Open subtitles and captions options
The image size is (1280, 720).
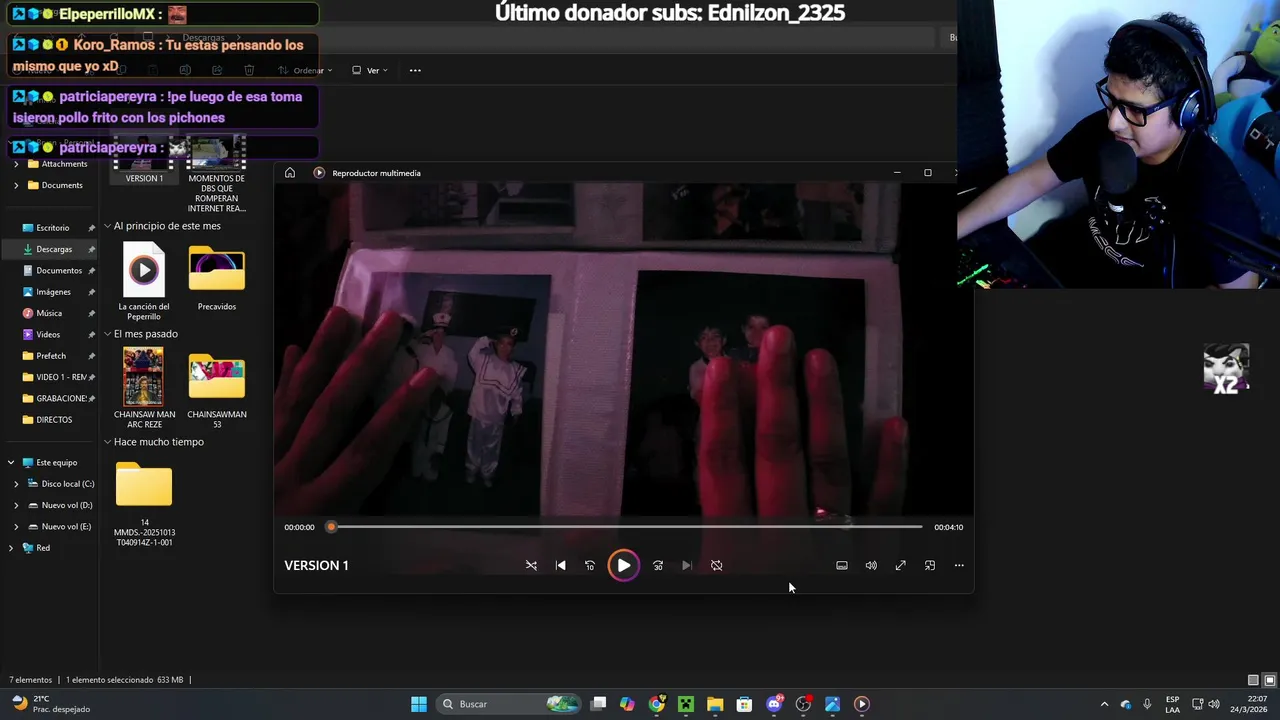click(842, 566)
